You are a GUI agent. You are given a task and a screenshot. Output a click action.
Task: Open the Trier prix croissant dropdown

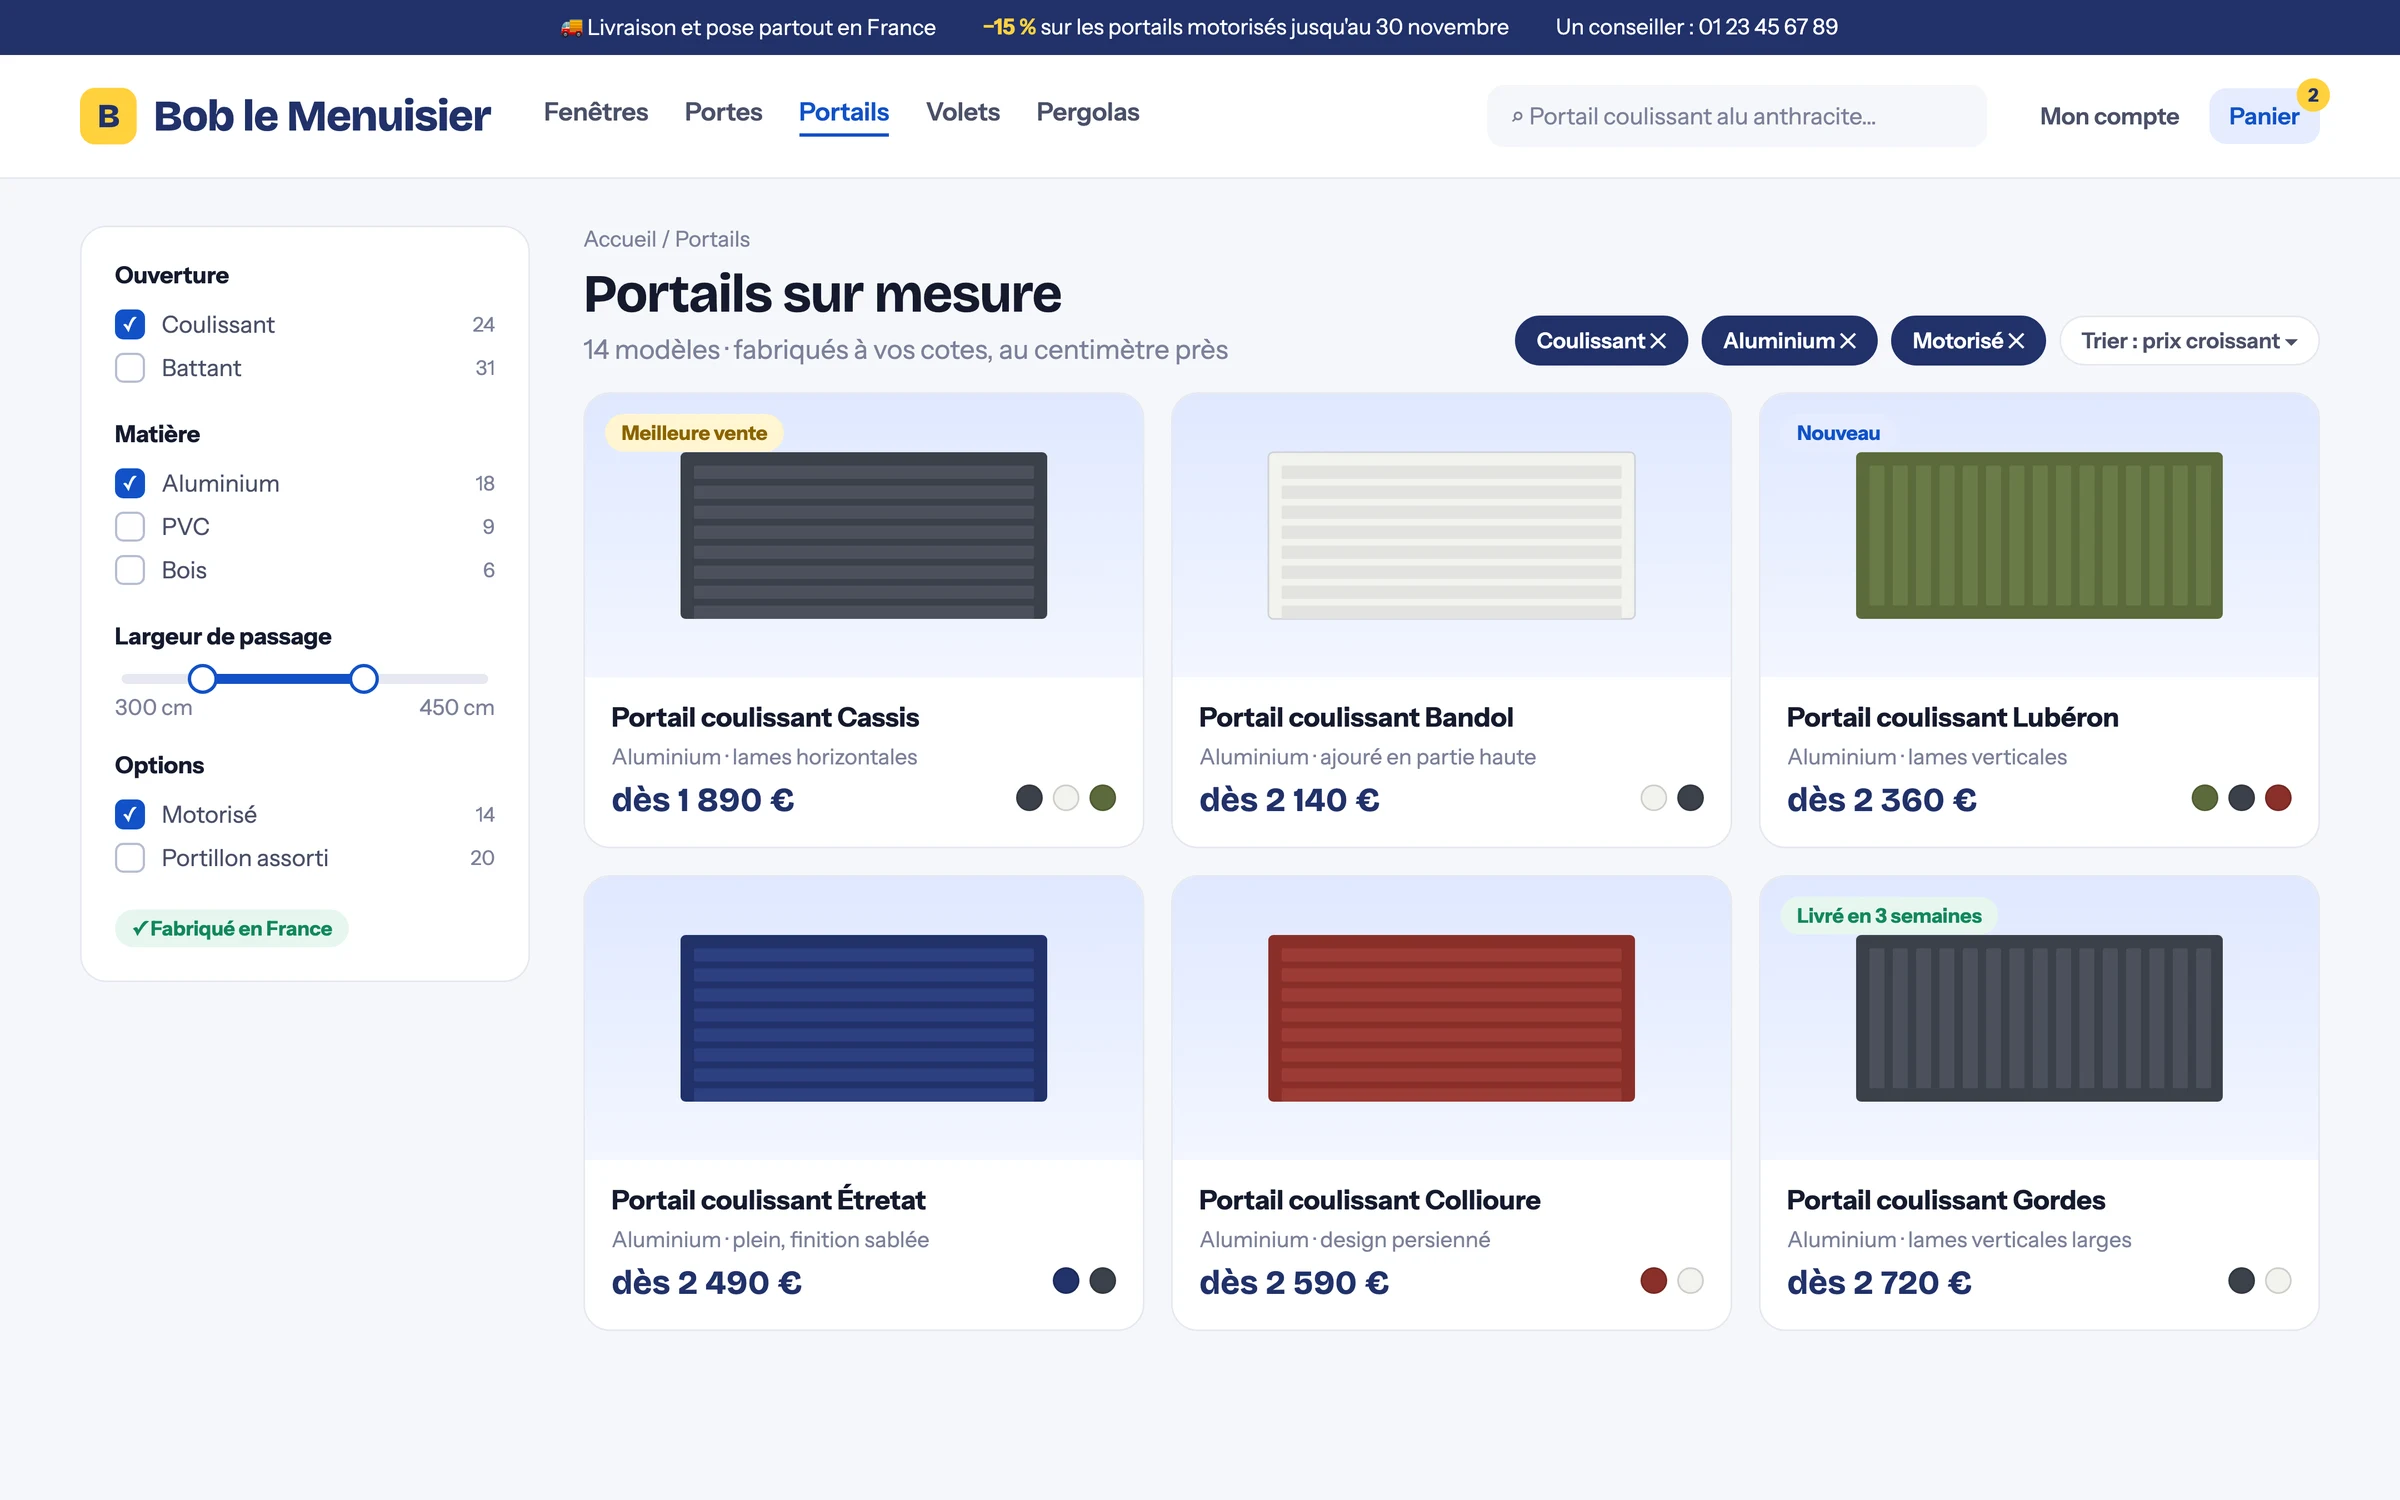click(x=2189, y=341)
